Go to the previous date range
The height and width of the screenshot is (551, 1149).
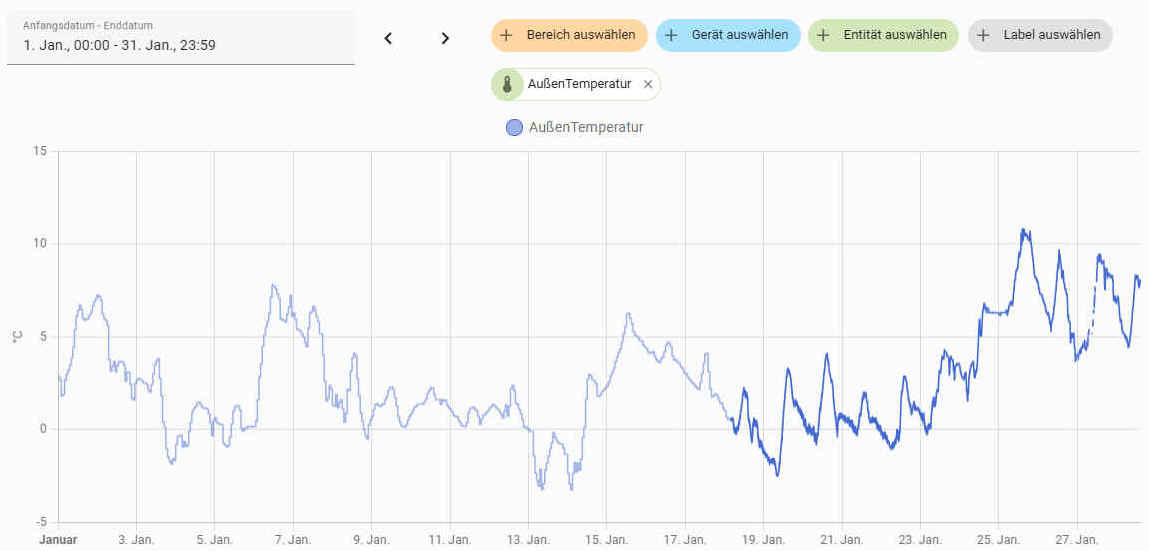pos(388,38)
